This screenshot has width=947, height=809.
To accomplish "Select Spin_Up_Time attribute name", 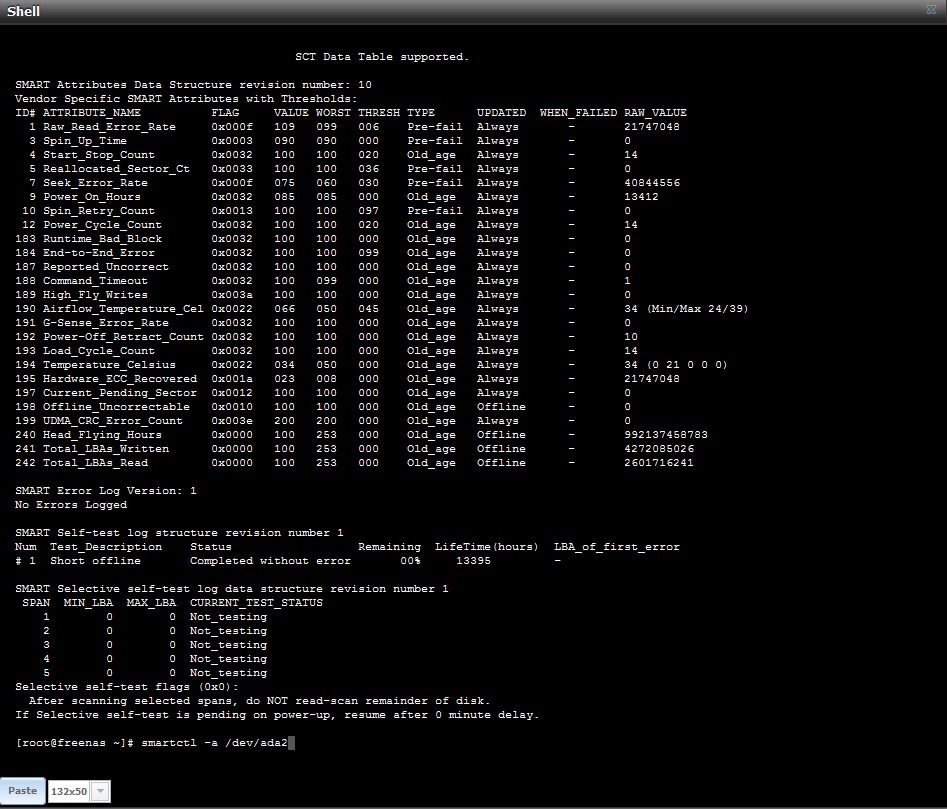I will click(x=85, y=141).
